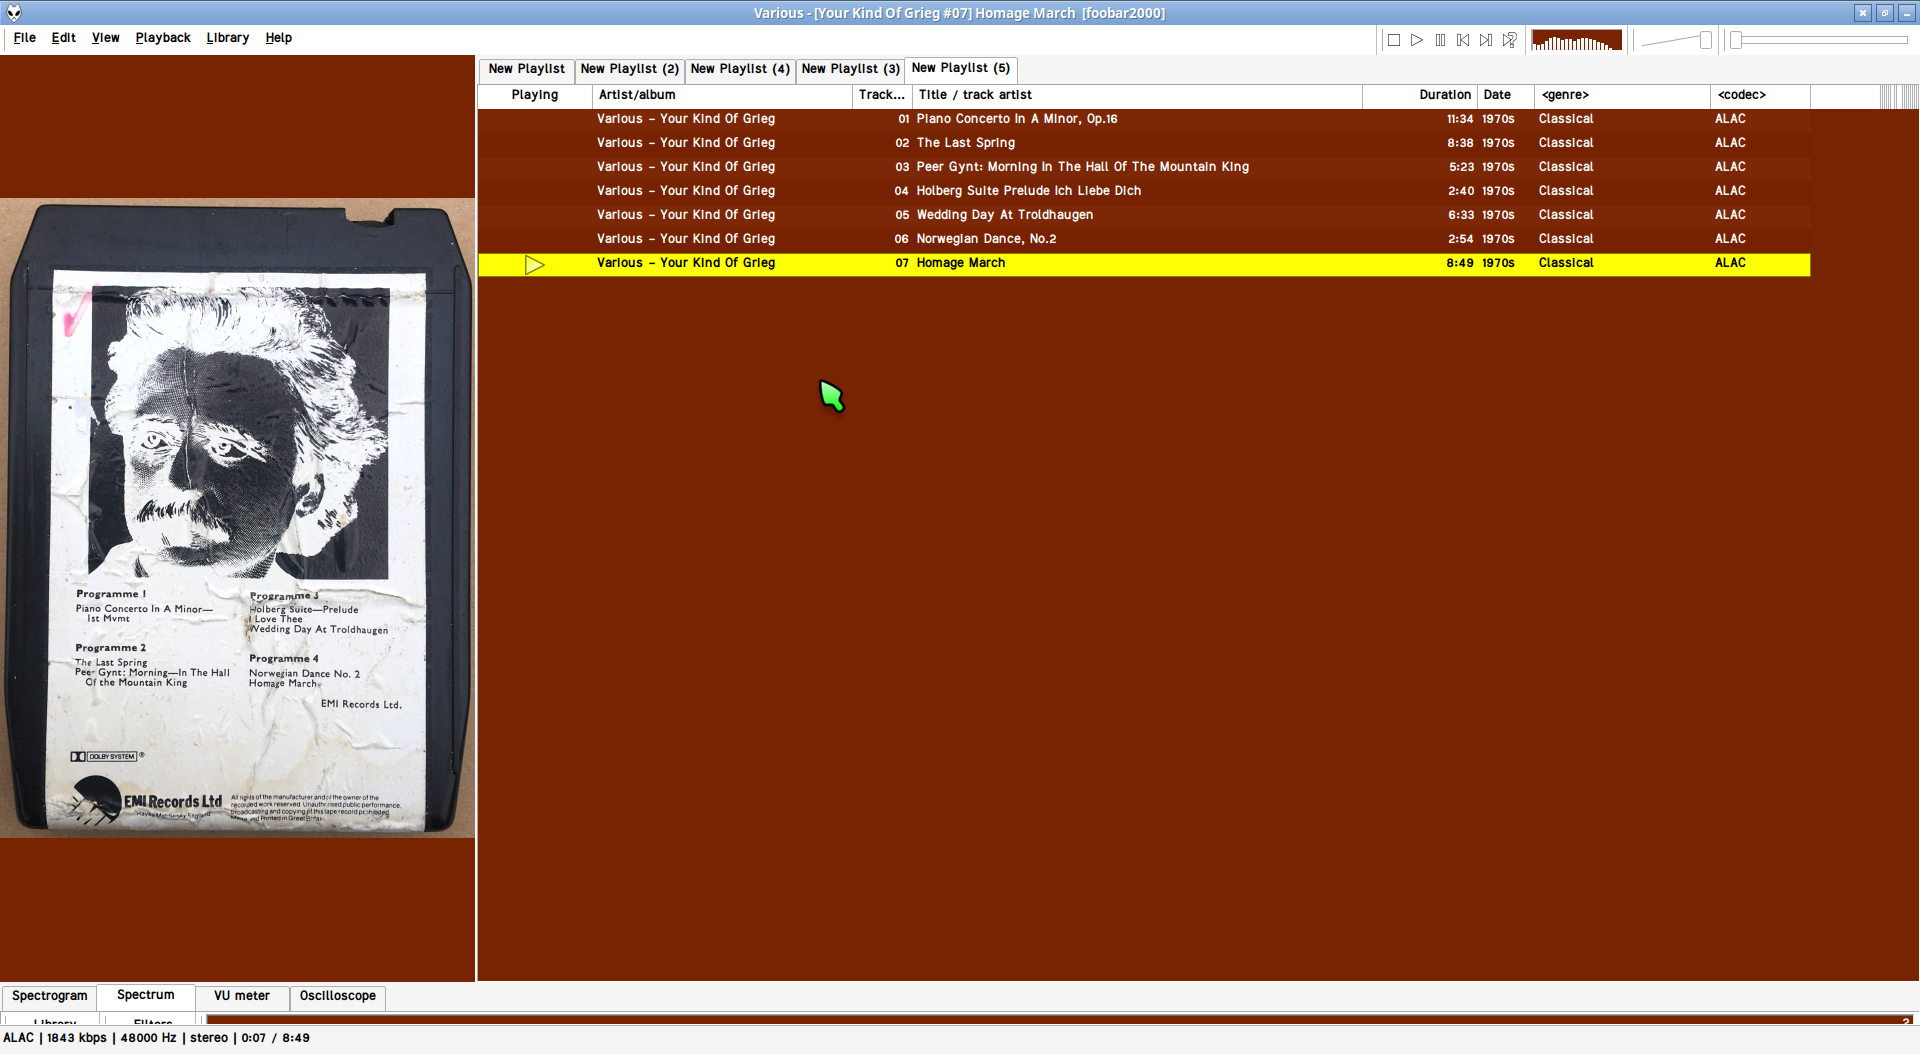The height and width of the screenshot is (1054, 1920).
Task: Stop playback with the Stop button
Action: 1393,40
